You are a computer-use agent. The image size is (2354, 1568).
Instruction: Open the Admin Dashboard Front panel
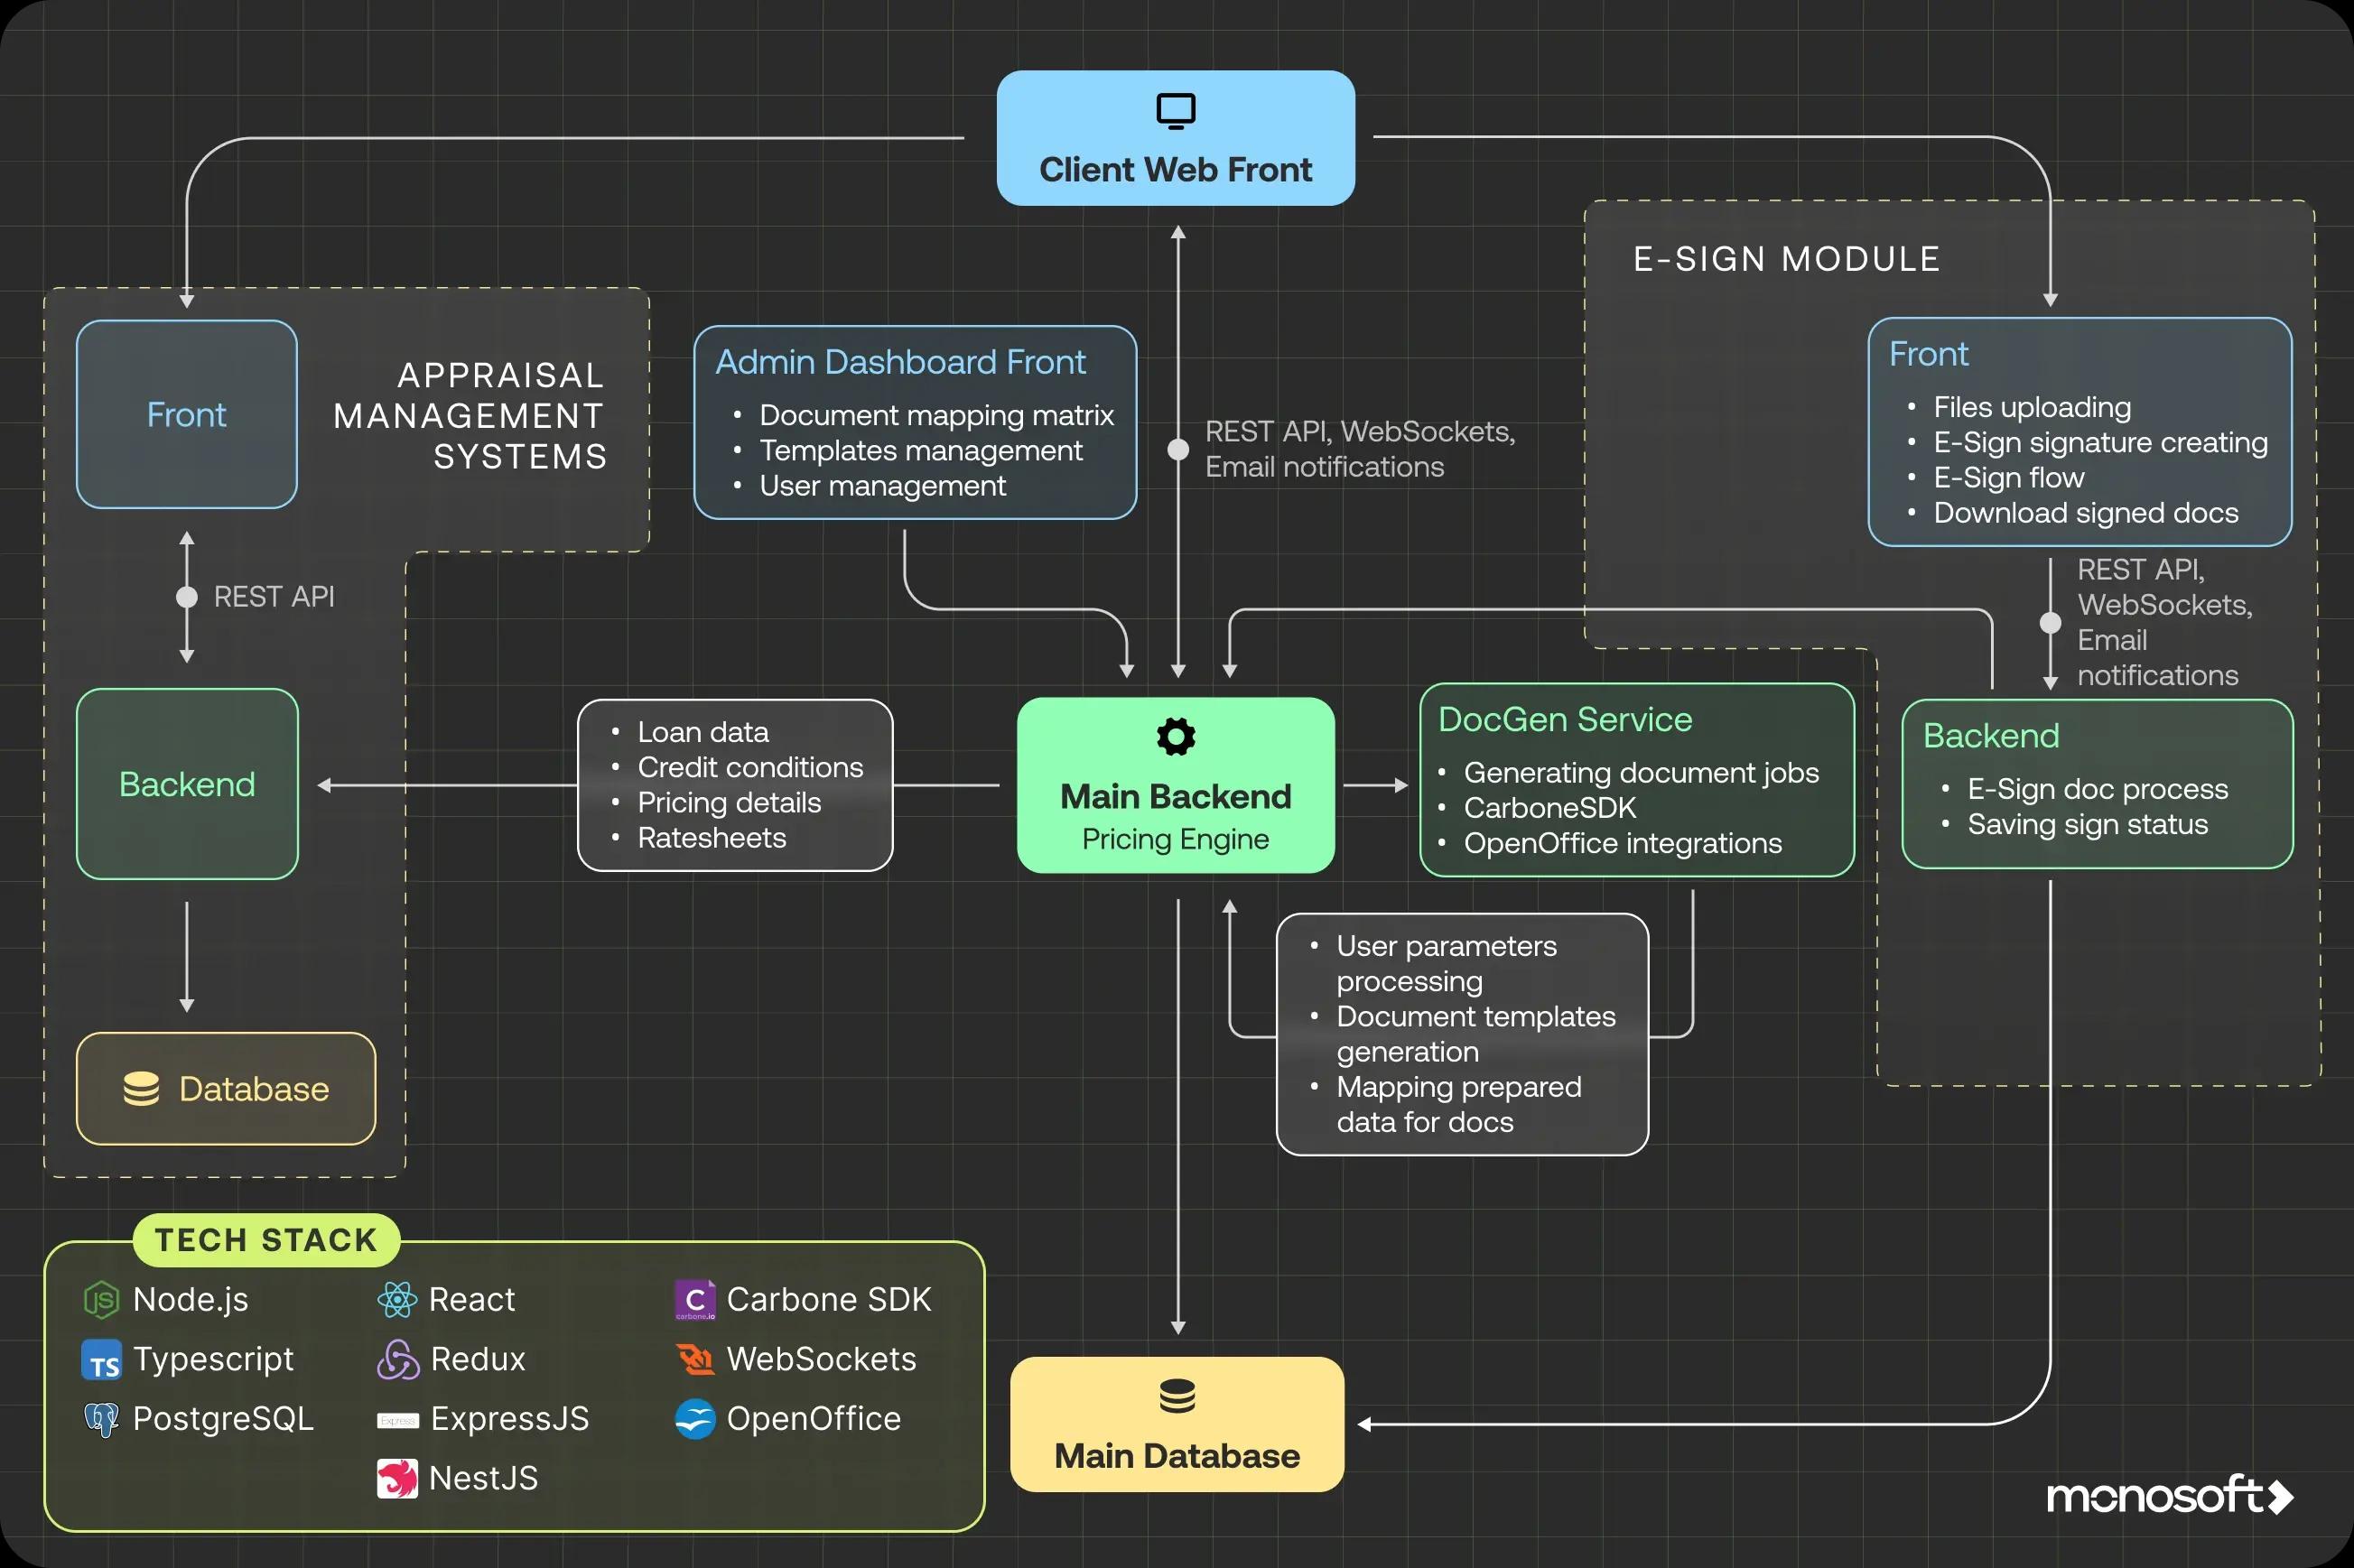pos(915,423)
